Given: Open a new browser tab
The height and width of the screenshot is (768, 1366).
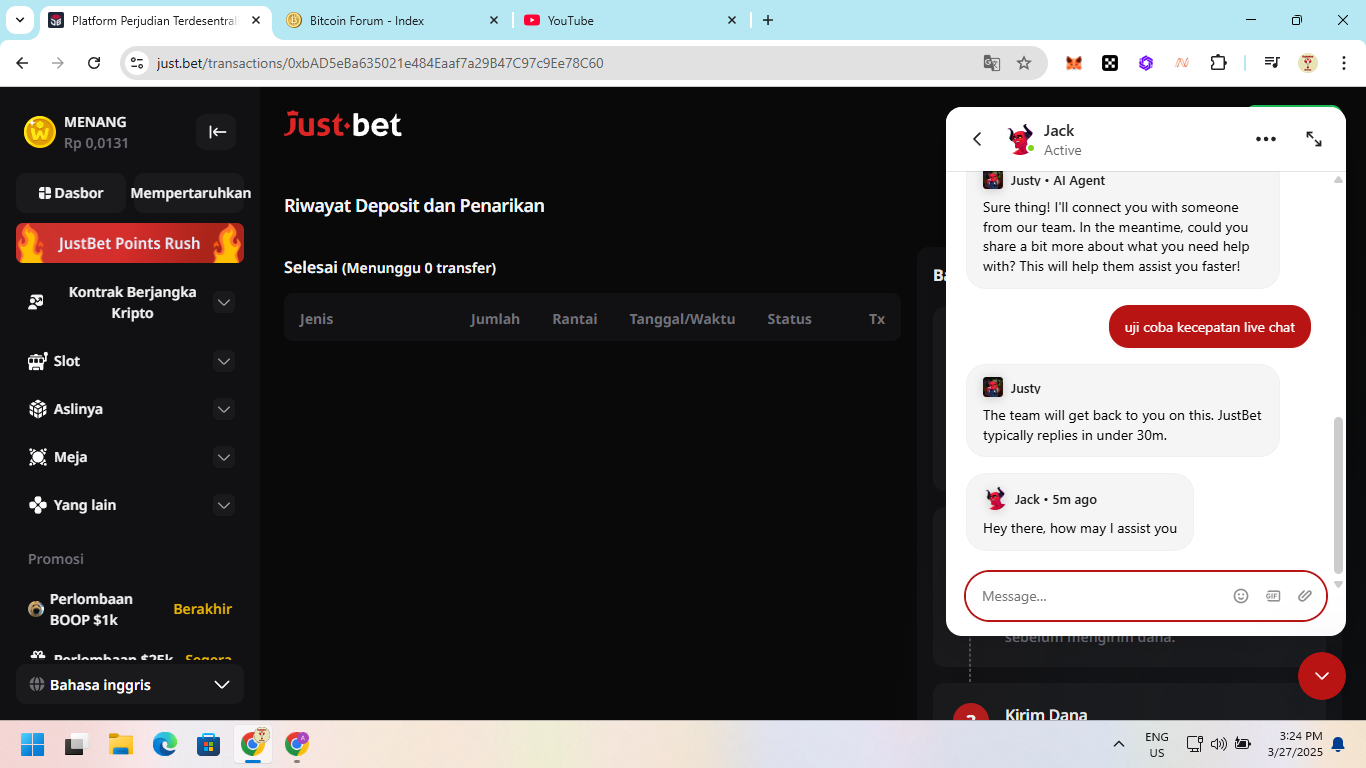Looking at the screenshot, I should click(768, 20).
